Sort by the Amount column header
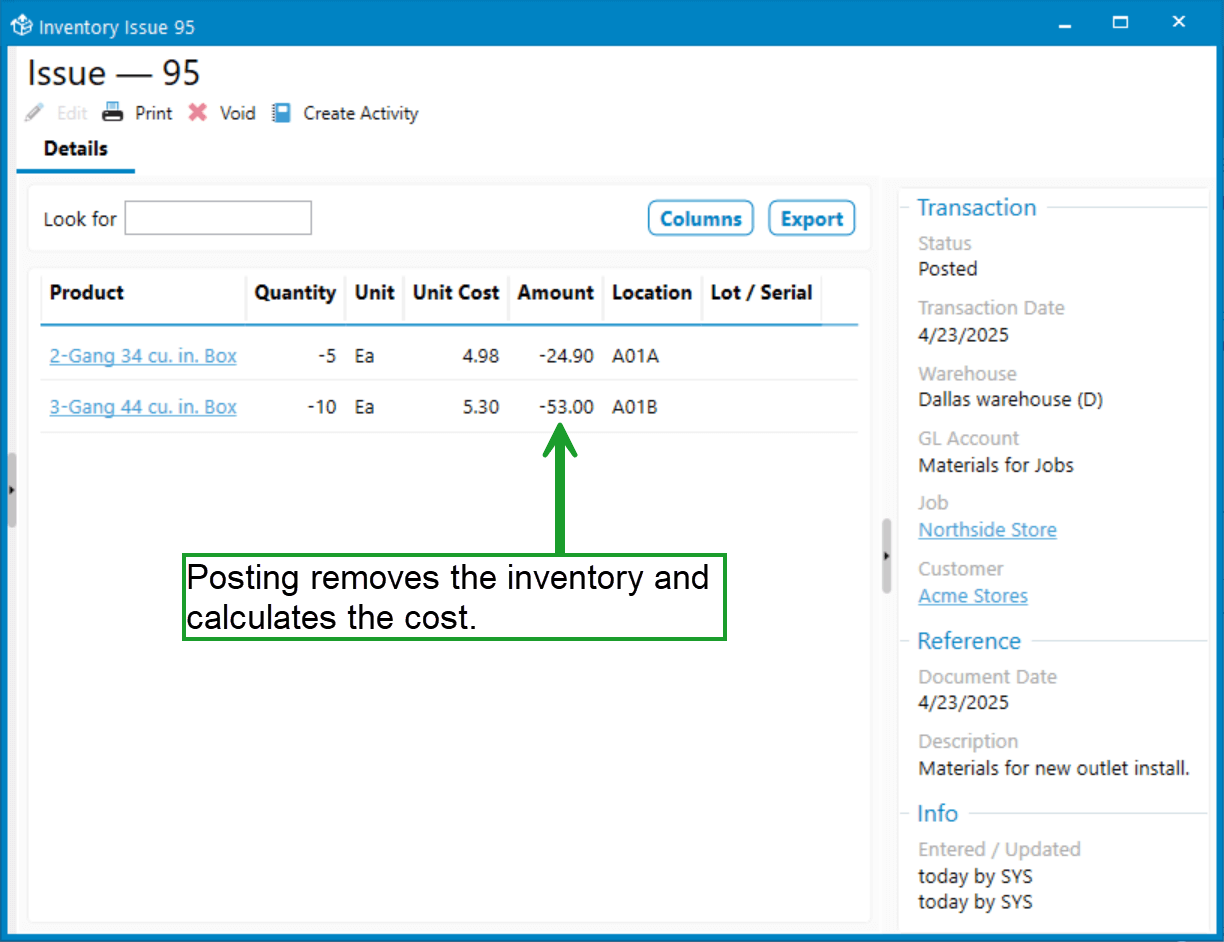This screenshot has width=1224, height=942. [x=556, y=293]
